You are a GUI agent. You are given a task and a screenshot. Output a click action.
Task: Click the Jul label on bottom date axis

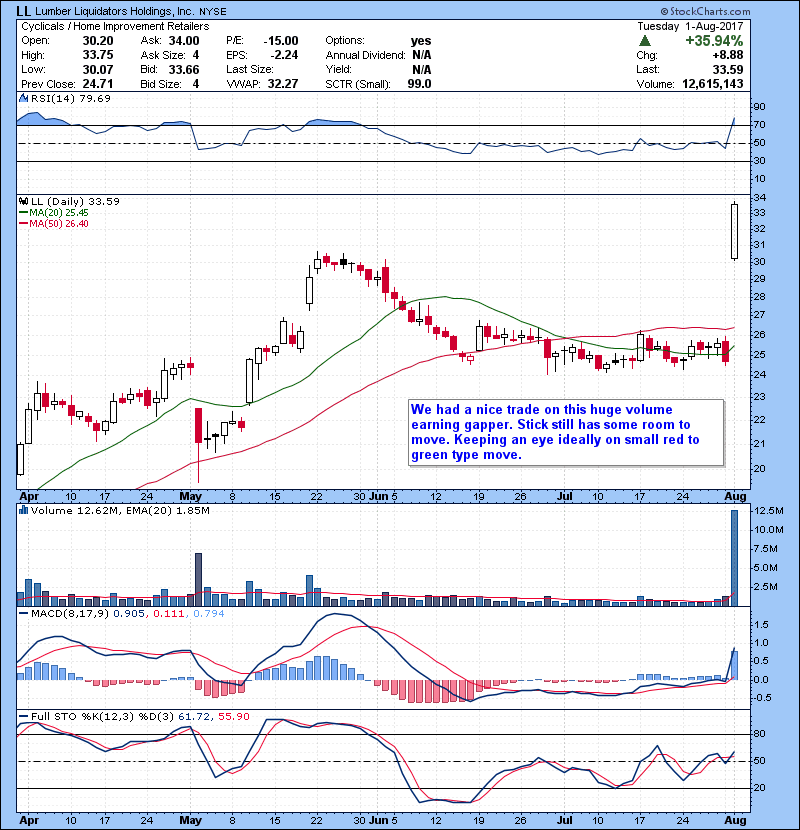pos(565,820)
